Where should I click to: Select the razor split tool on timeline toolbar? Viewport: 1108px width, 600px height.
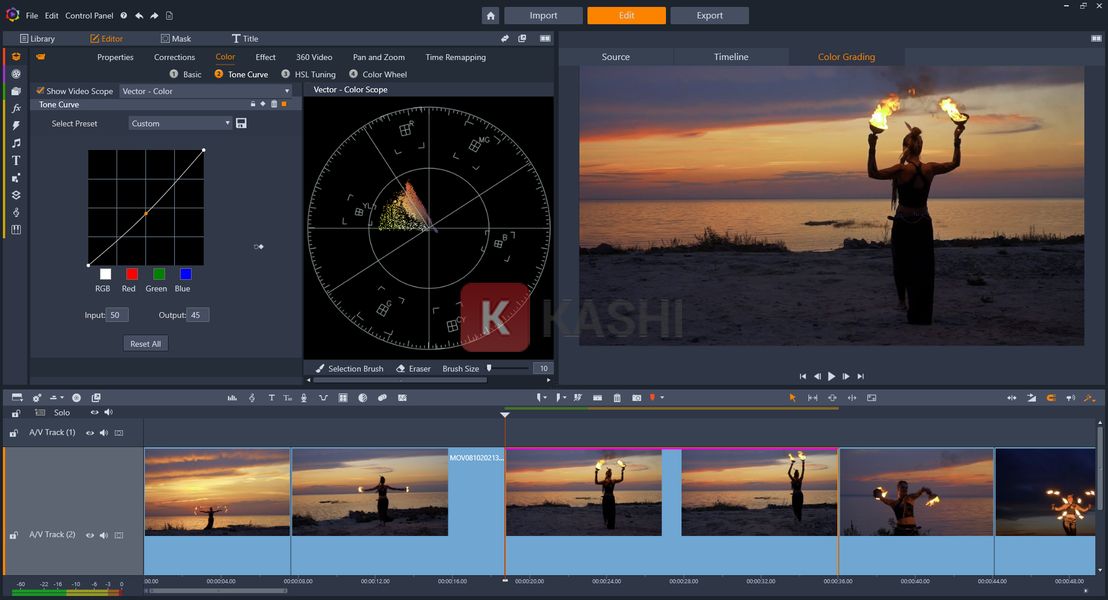[x=577, y=397]
